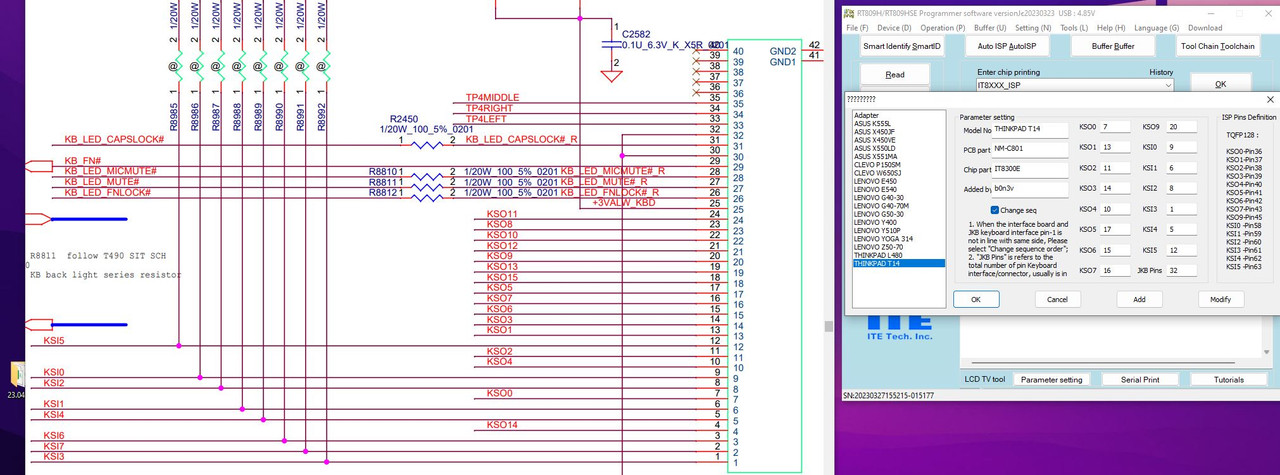The image size is (1280, 475).
Task: Click the Chip part input field
Action: pyautogui.click(x=1030, y=169)
